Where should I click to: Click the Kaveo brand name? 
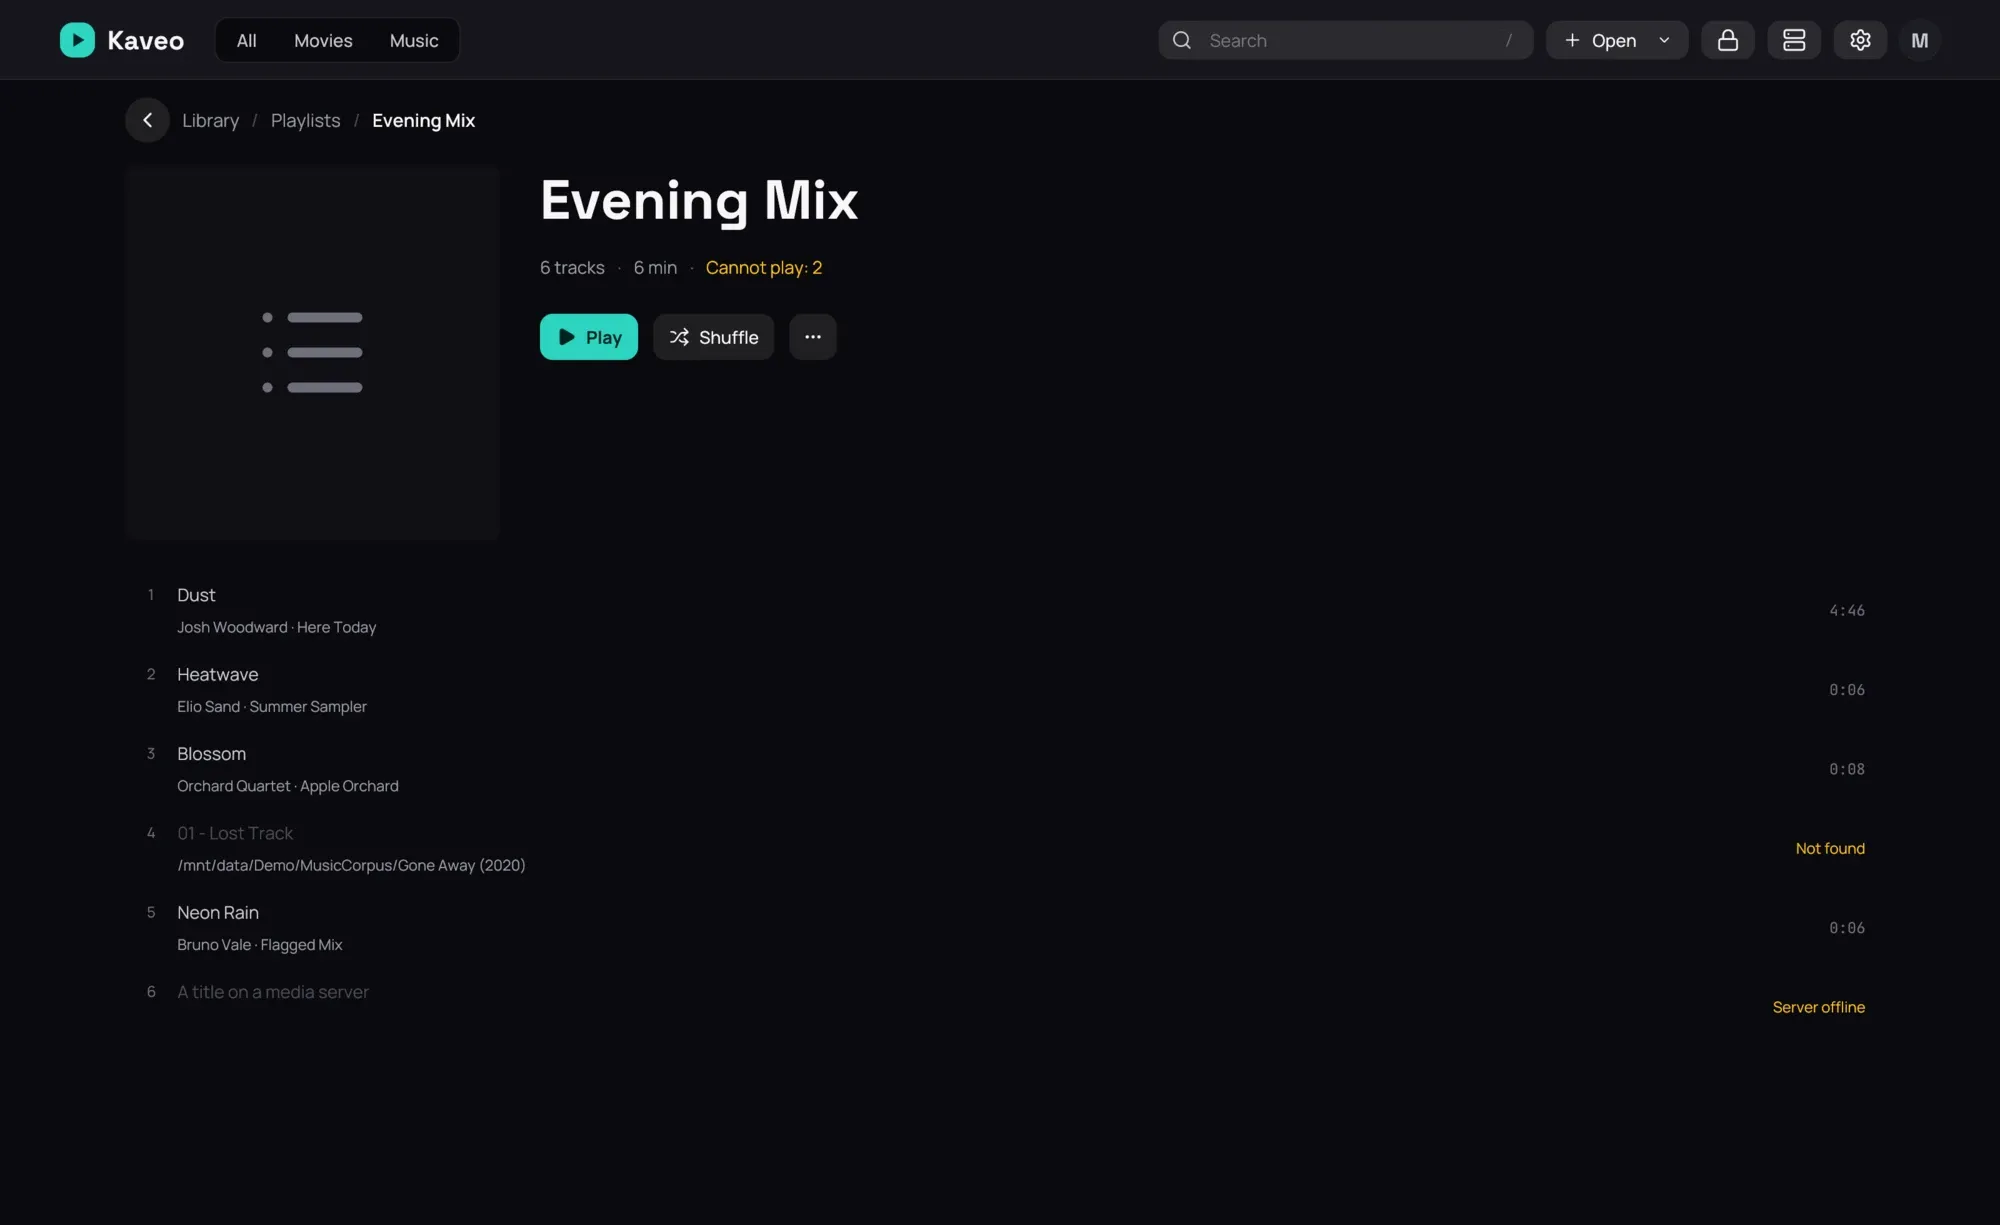[x=145, y=40]
